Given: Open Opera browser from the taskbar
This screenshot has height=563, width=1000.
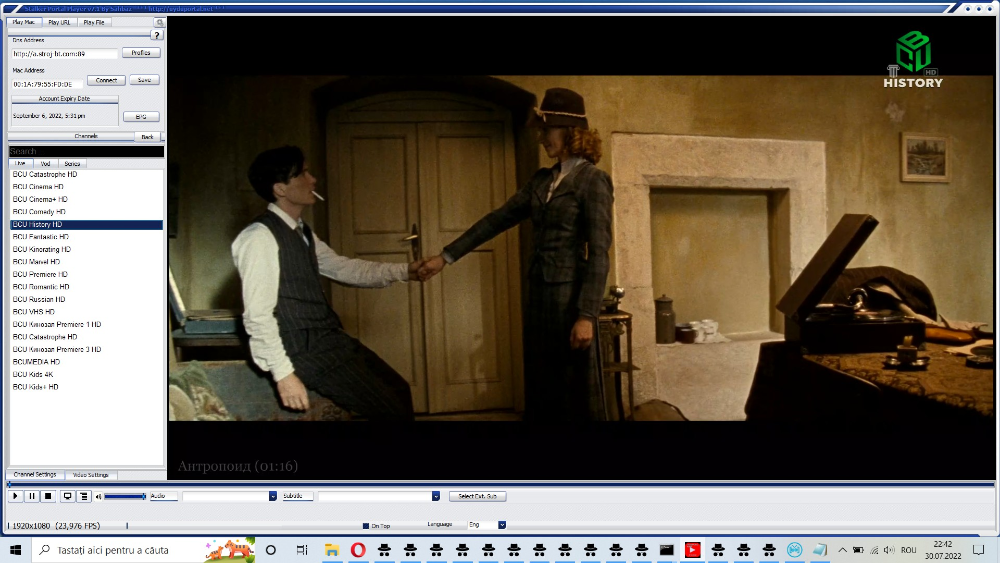Looking at the screenshot, I should 358,550.
